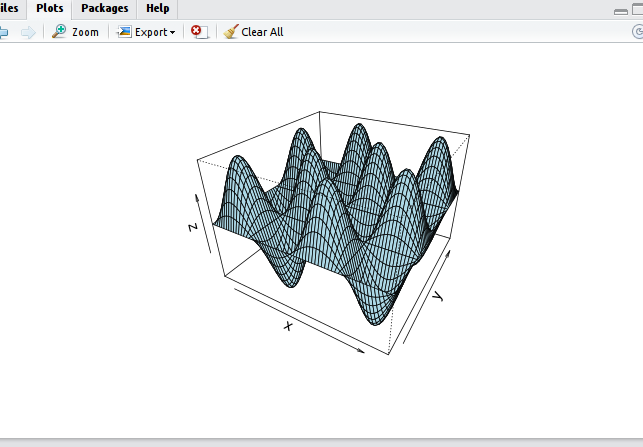The image size is (643, 447).
Task: Click the Export picture icon
Action: coord(125,32)
